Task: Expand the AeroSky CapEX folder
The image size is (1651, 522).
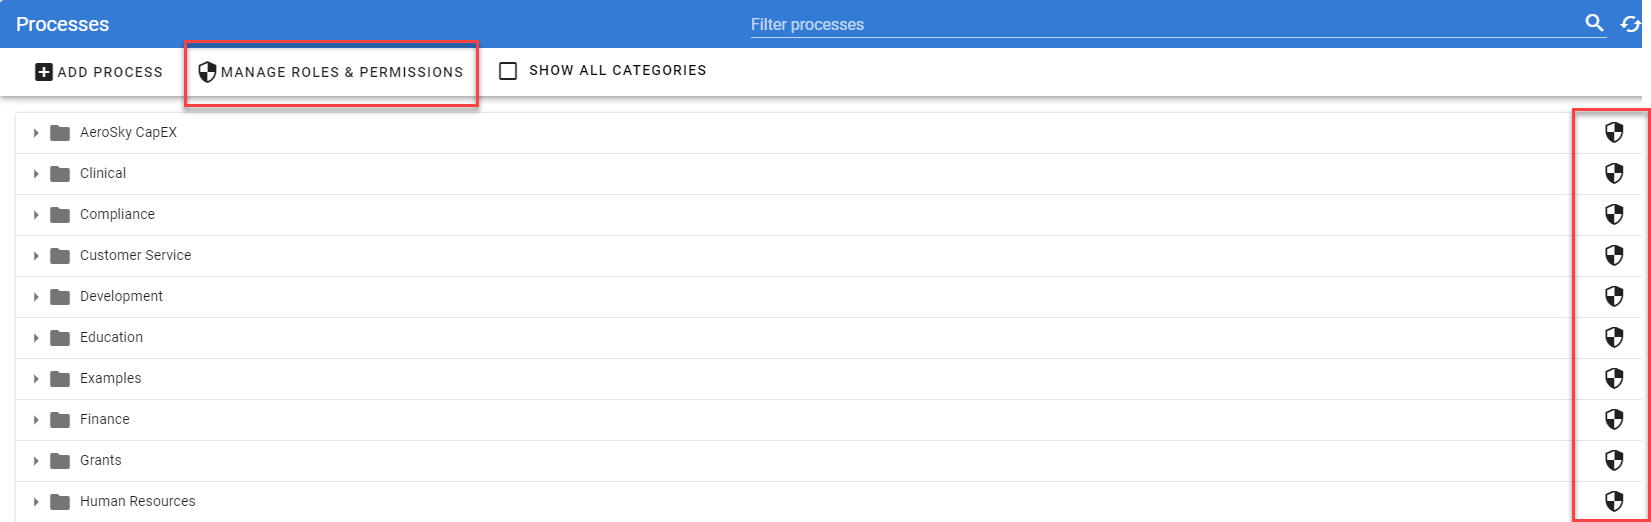Action: (36, 133)
